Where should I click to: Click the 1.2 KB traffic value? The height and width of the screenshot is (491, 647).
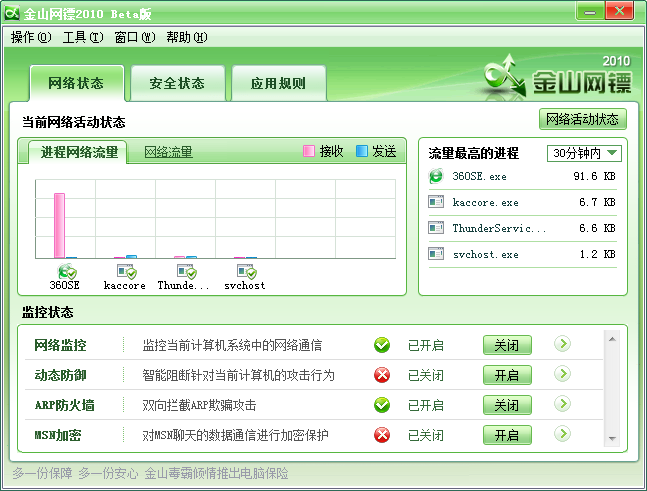pyautogui.click(x=597, y=254)
